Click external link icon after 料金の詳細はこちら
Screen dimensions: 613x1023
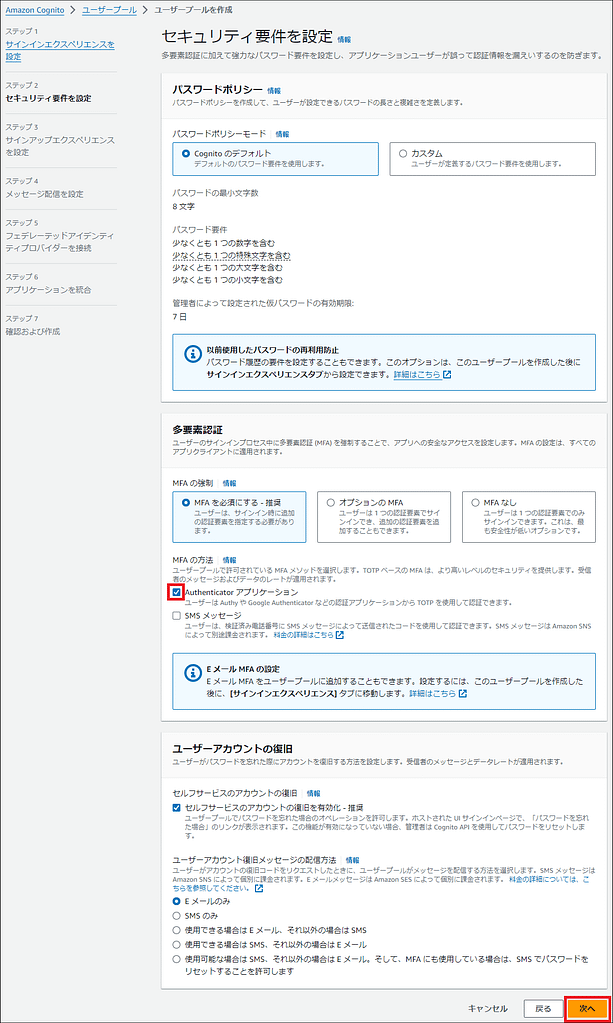tap(341, 635)
